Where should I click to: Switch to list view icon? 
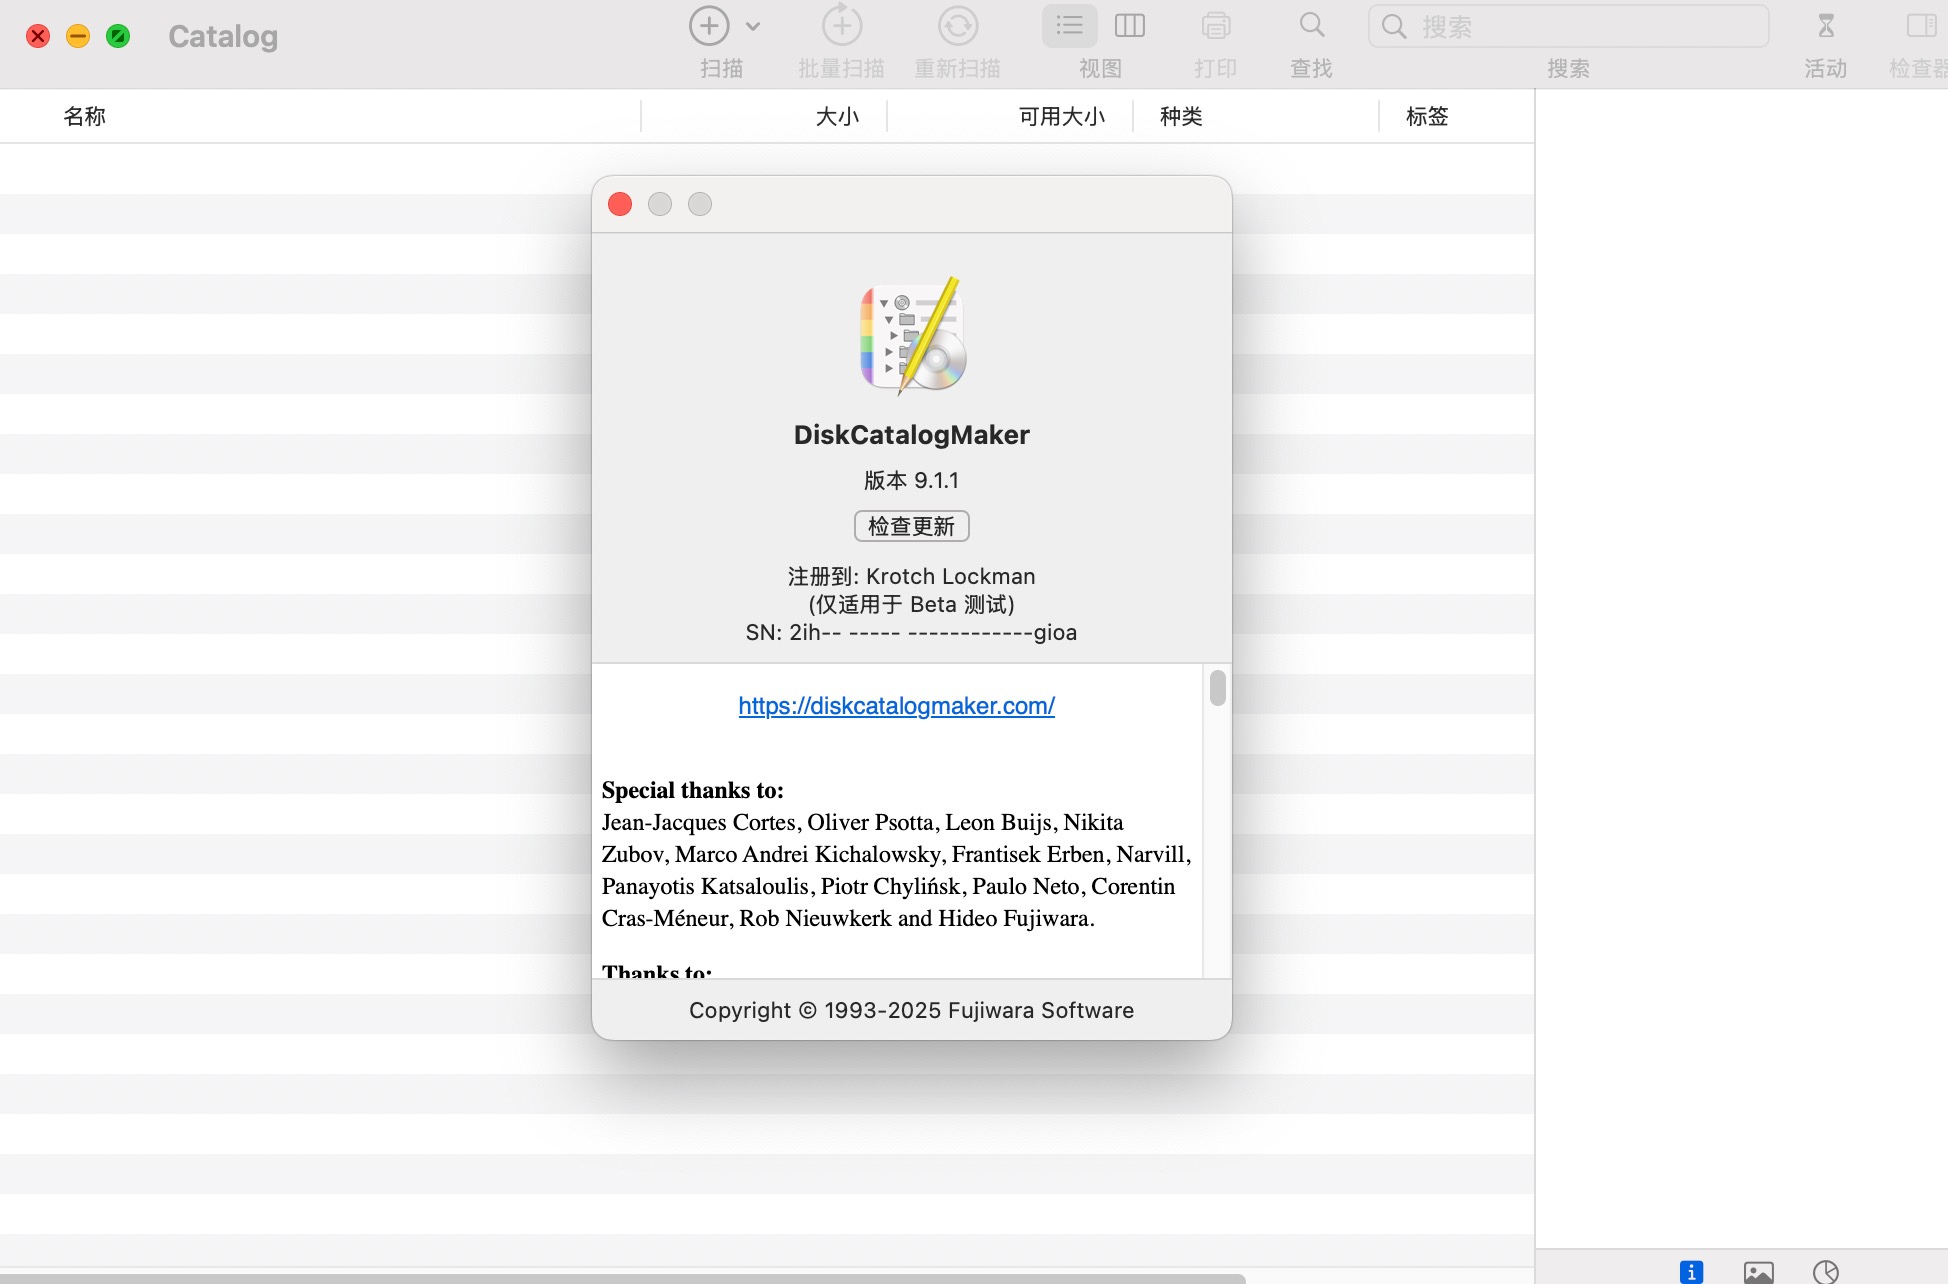click(x=1070, y=26)
